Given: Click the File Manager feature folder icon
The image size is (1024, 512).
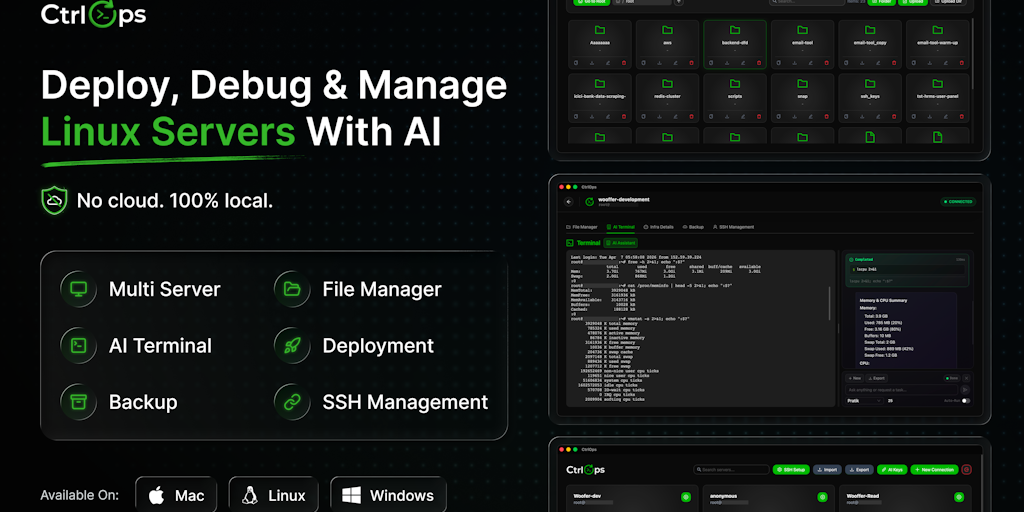Looking at the screenshot, I should tap(292, 289).
